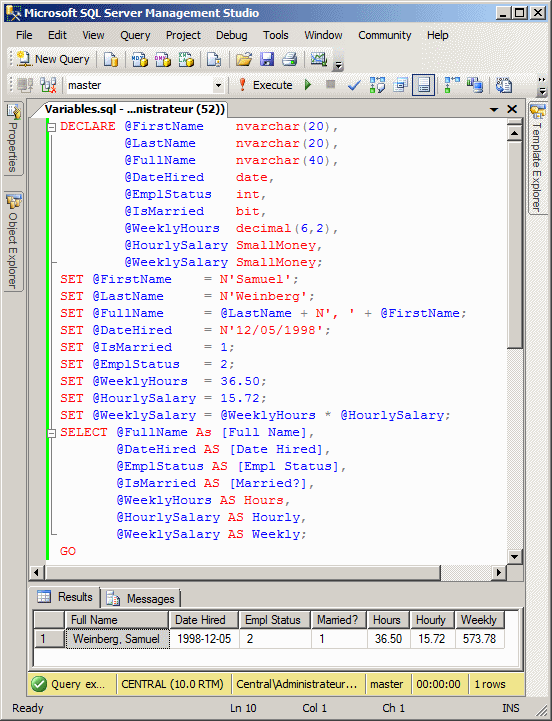Screen dimensions: 552x721
Task: Click editor horizontal scrollbar left arrow
Action: pos(37,573)
